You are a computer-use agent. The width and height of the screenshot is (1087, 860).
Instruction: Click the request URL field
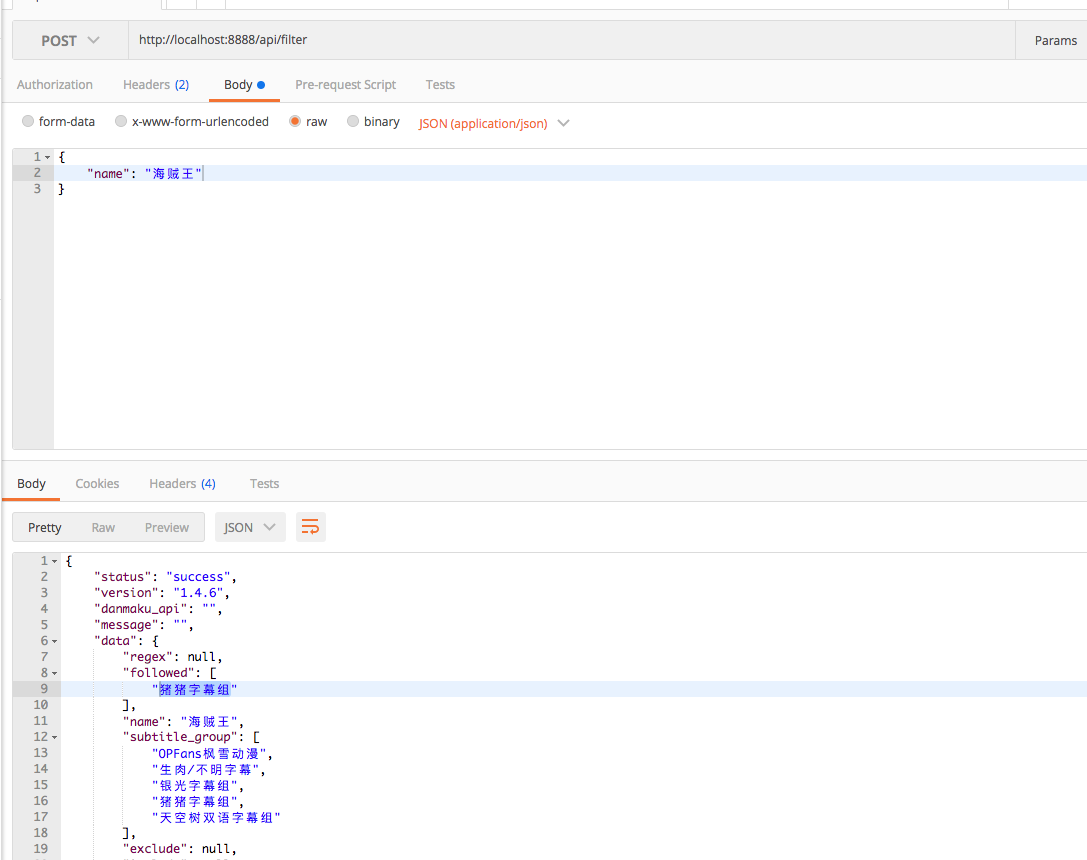tap(572, 40)
